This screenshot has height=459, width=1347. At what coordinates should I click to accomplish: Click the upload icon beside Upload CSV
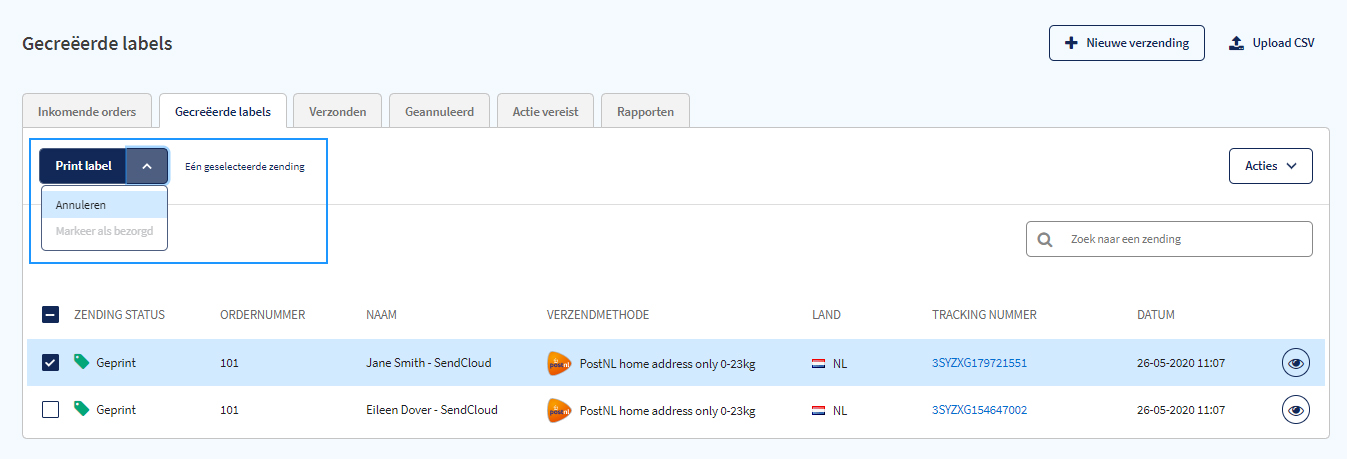(x=1236, y=43)
